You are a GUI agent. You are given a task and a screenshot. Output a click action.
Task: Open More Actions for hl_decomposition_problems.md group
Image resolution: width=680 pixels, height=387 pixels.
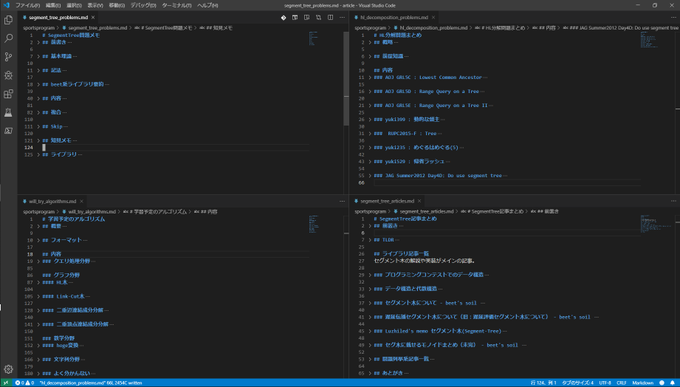point(673,18)
